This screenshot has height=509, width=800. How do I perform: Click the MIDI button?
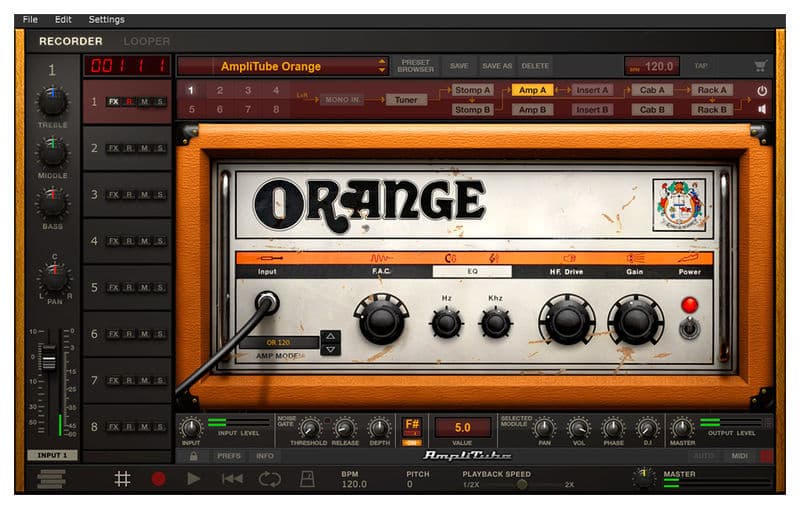(739, 456)
